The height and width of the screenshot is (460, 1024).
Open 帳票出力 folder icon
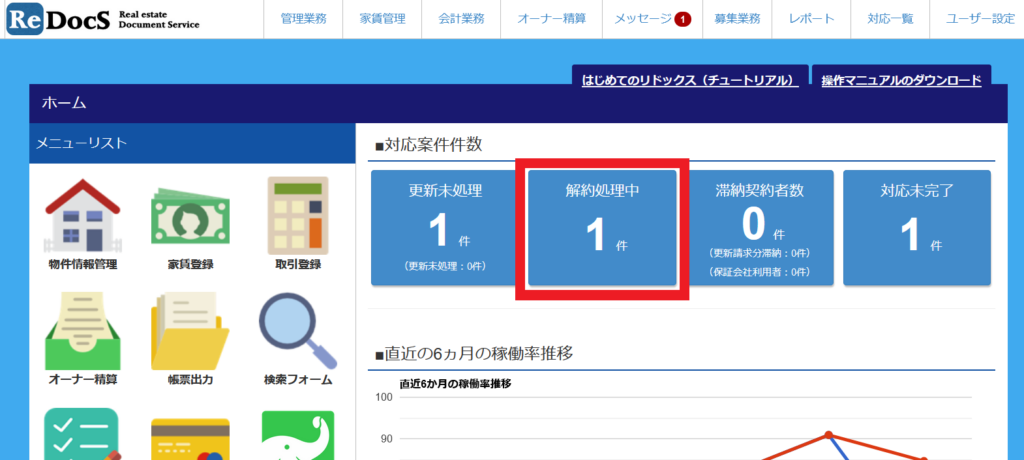(190, 331)
